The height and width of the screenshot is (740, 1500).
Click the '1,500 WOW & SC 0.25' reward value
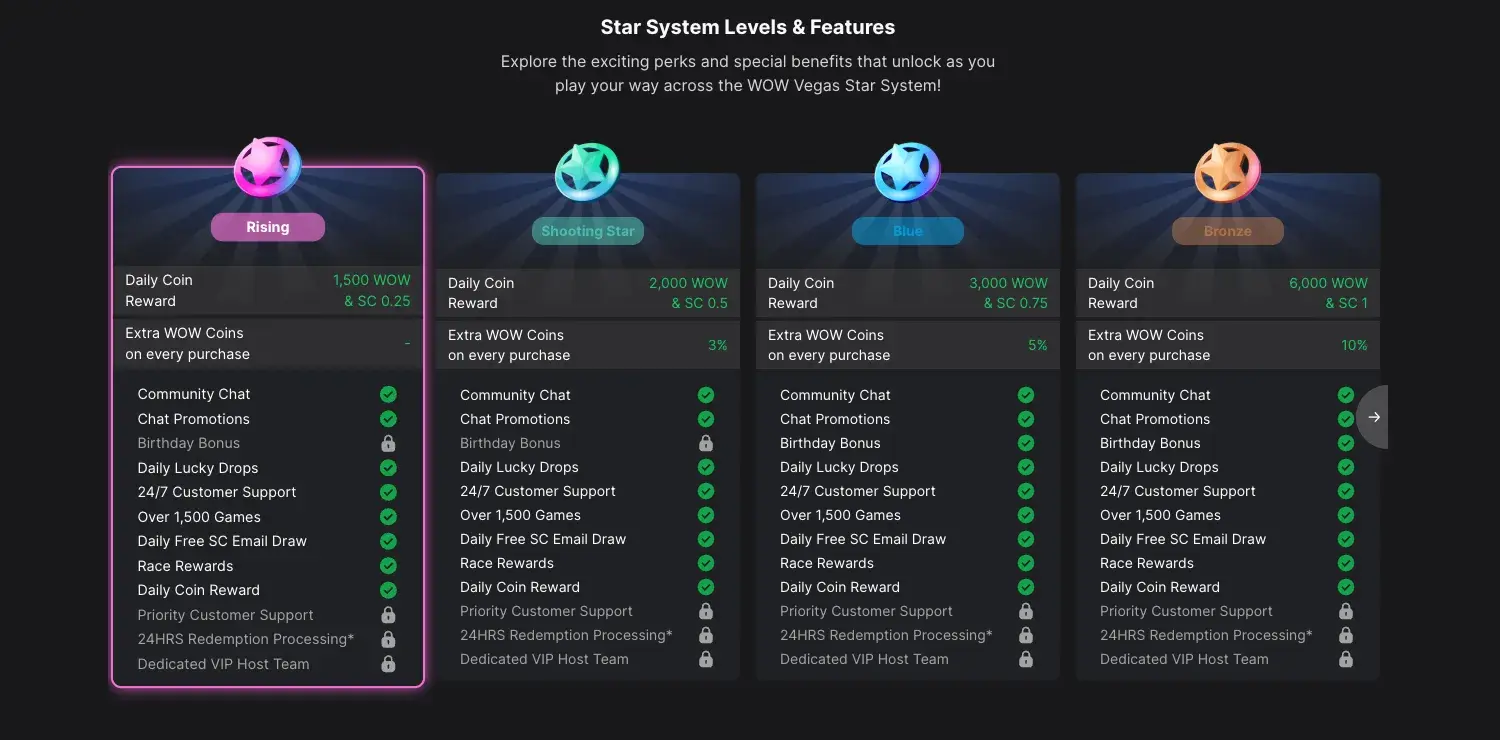[372, 290]
